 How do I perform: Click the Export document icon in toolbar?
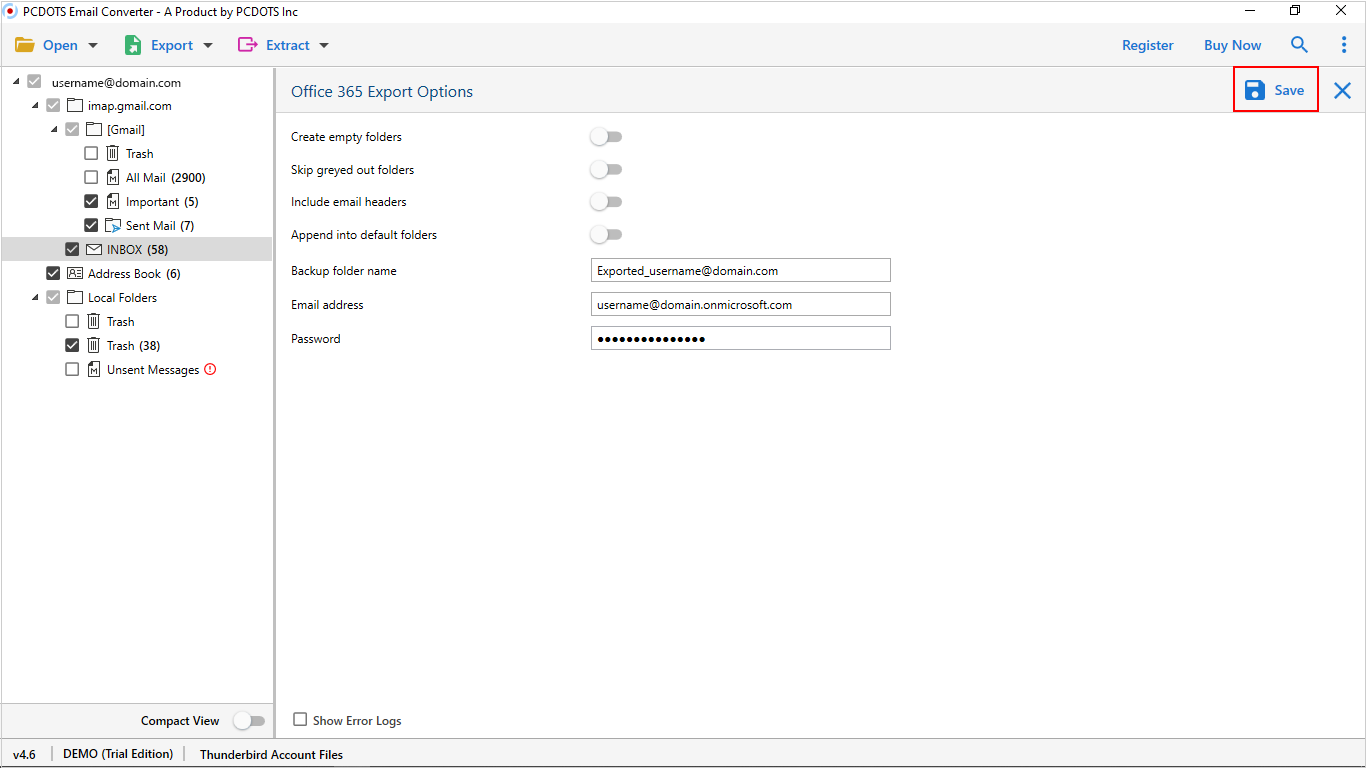pos(133,45)
